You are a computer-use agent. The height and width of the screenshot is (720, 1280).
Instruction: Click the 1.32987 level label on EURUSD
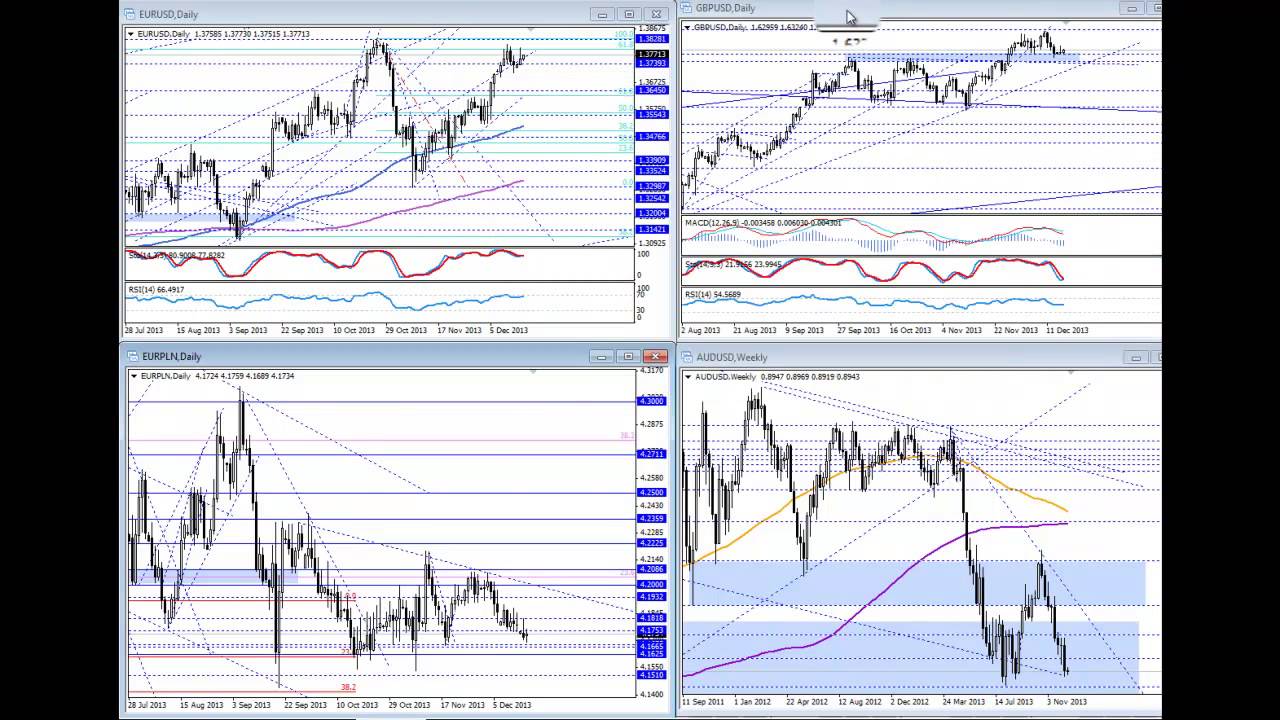pyautogui.click(x=652, y=186)
